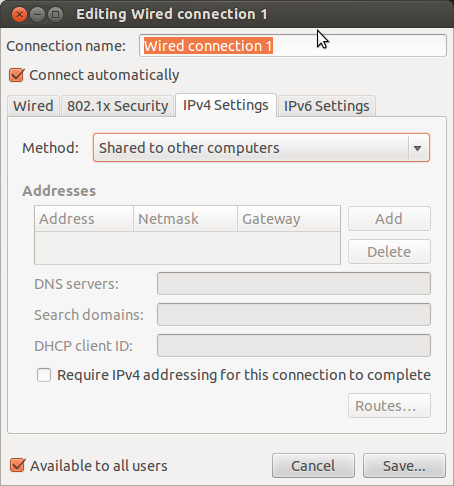This screenshot has width=454, height=486.
Task: Enable Require IPv4 addressing checkbox
Action: (44, 375)
